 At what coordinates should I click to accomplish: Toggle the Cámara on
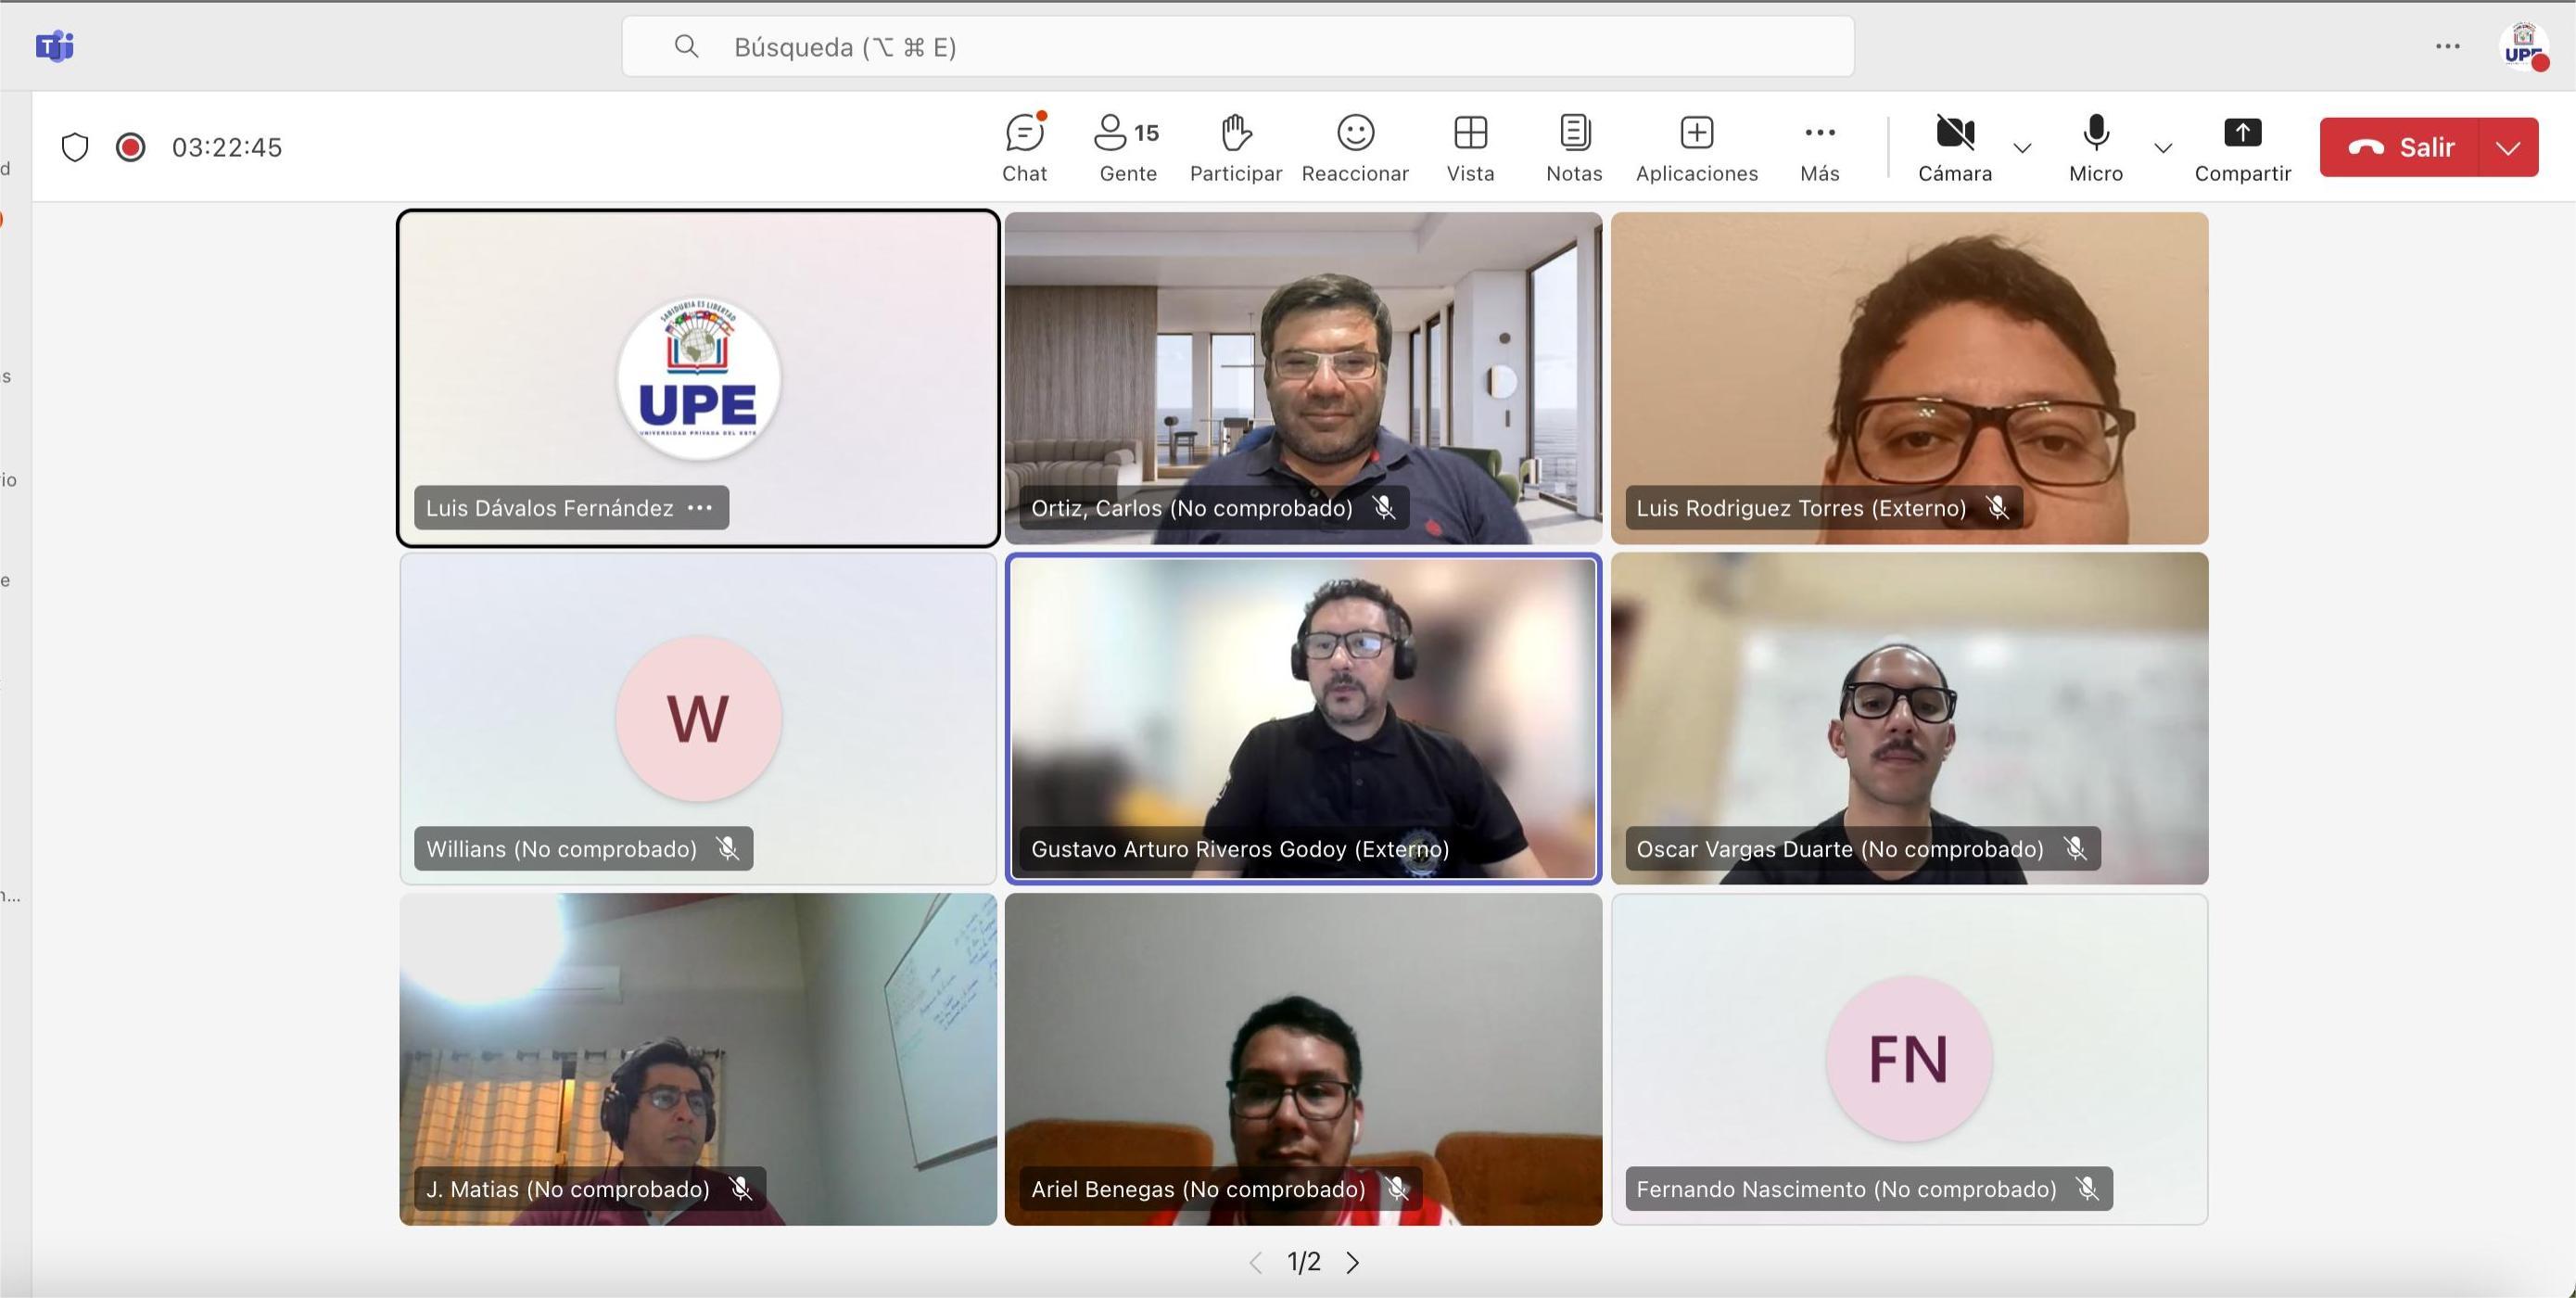tap(1954, 134)
